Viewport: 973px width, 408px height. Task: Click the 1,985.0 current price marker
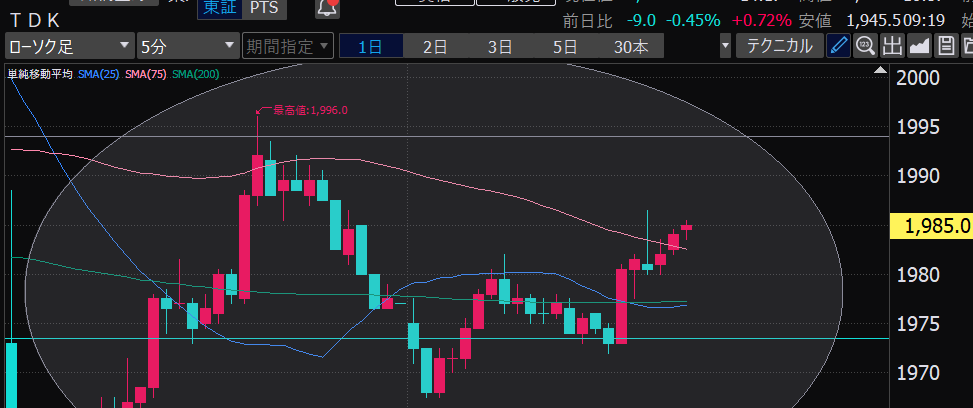(934, 226)
